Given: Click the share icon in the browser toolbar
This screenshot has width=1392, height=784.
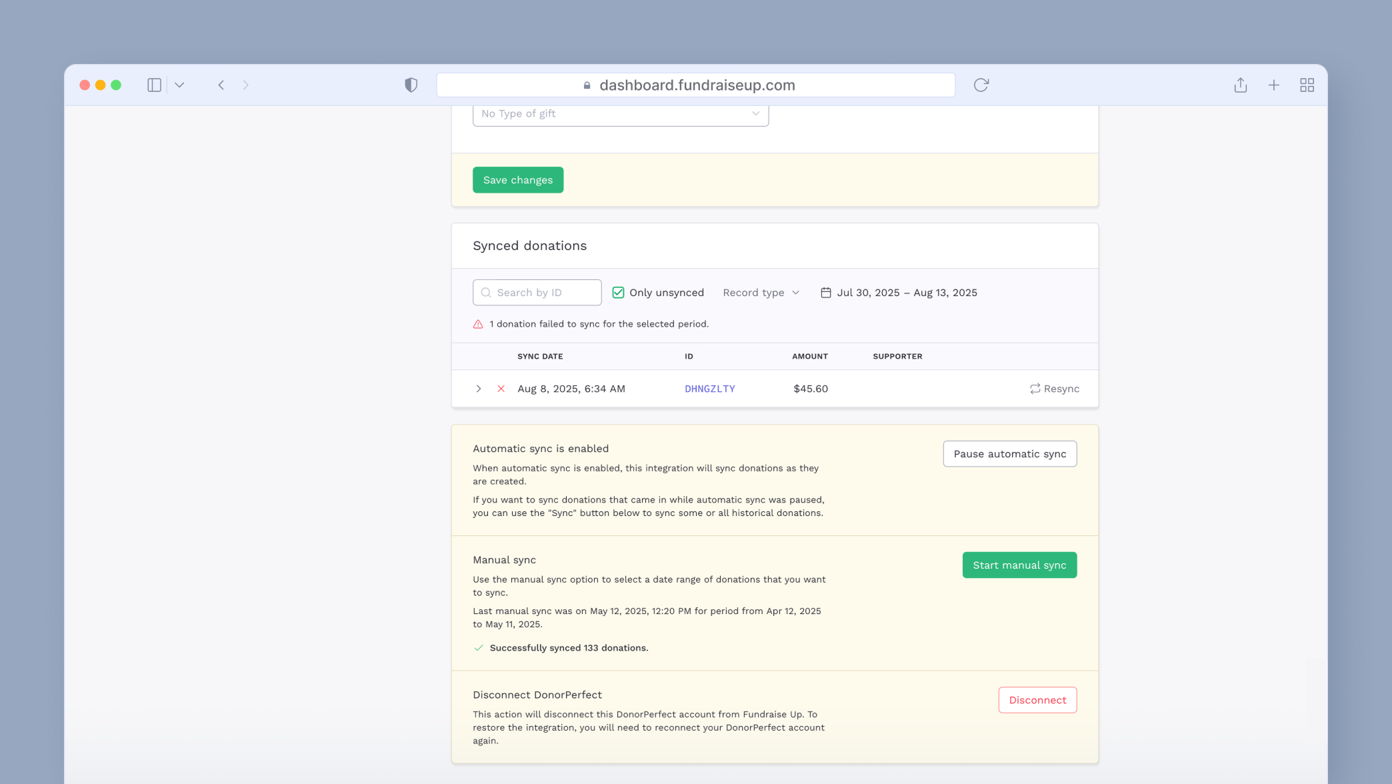Looking at the screenshot, I should point(1240,85).
